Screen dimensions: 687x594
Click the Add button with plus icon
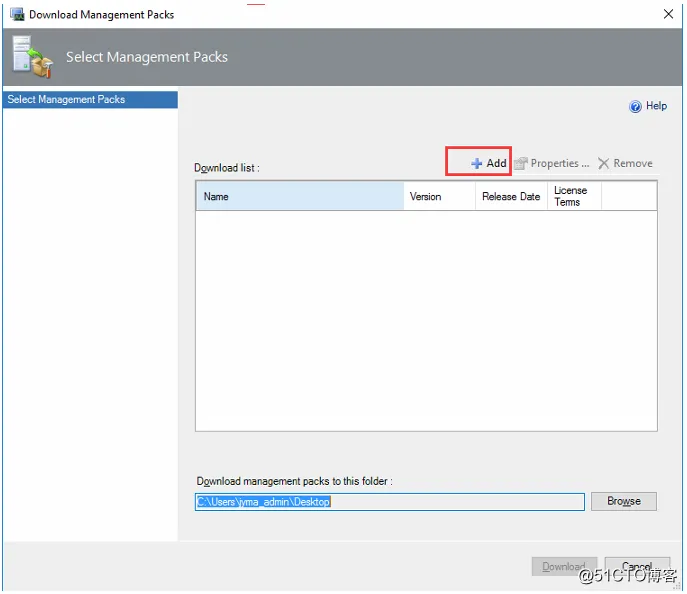coord(489,163)
